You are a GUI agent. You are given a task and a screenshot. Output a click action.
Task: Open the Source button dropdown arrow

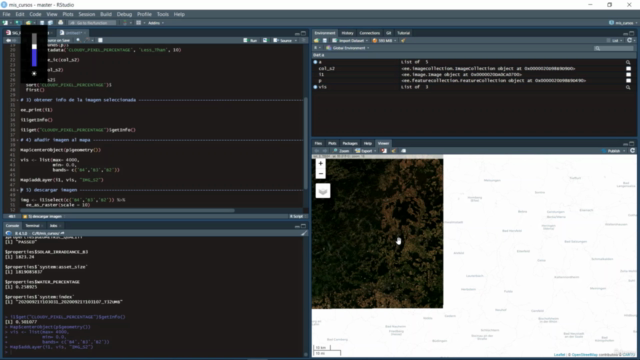coord(296,40)
